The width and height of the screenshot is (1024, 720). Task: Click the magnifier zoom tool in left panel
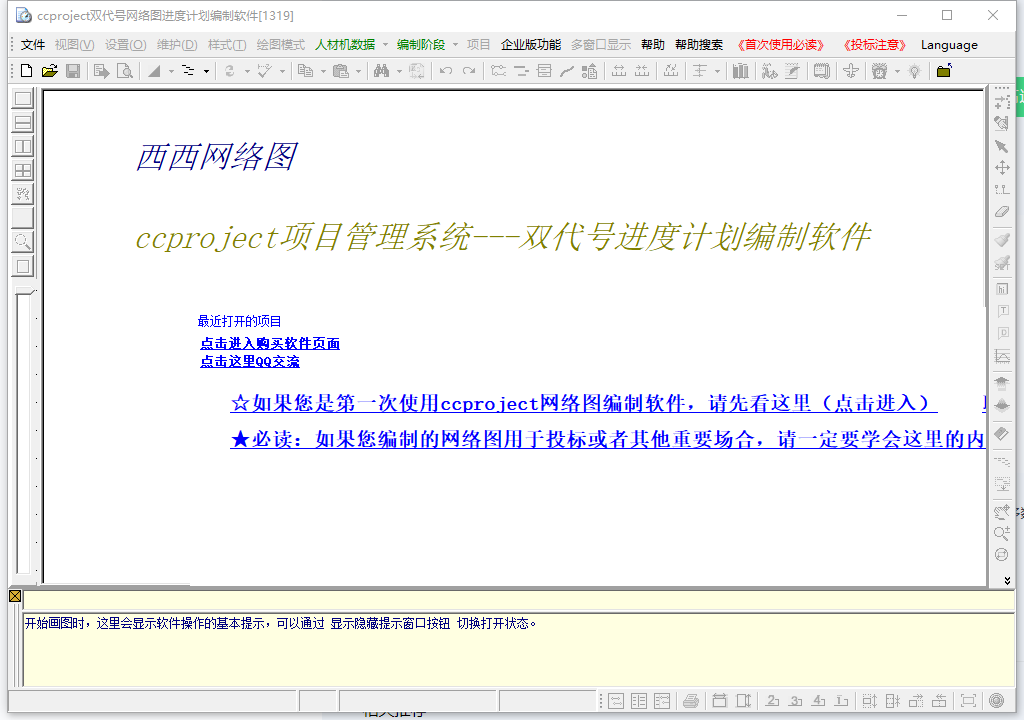22,242
